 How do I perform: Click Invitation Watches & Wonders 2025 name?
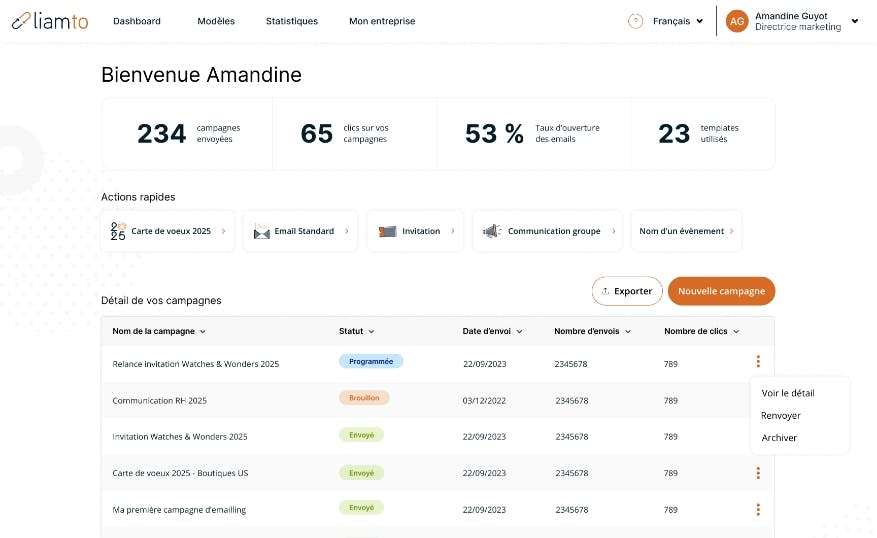tap(180, 437)
